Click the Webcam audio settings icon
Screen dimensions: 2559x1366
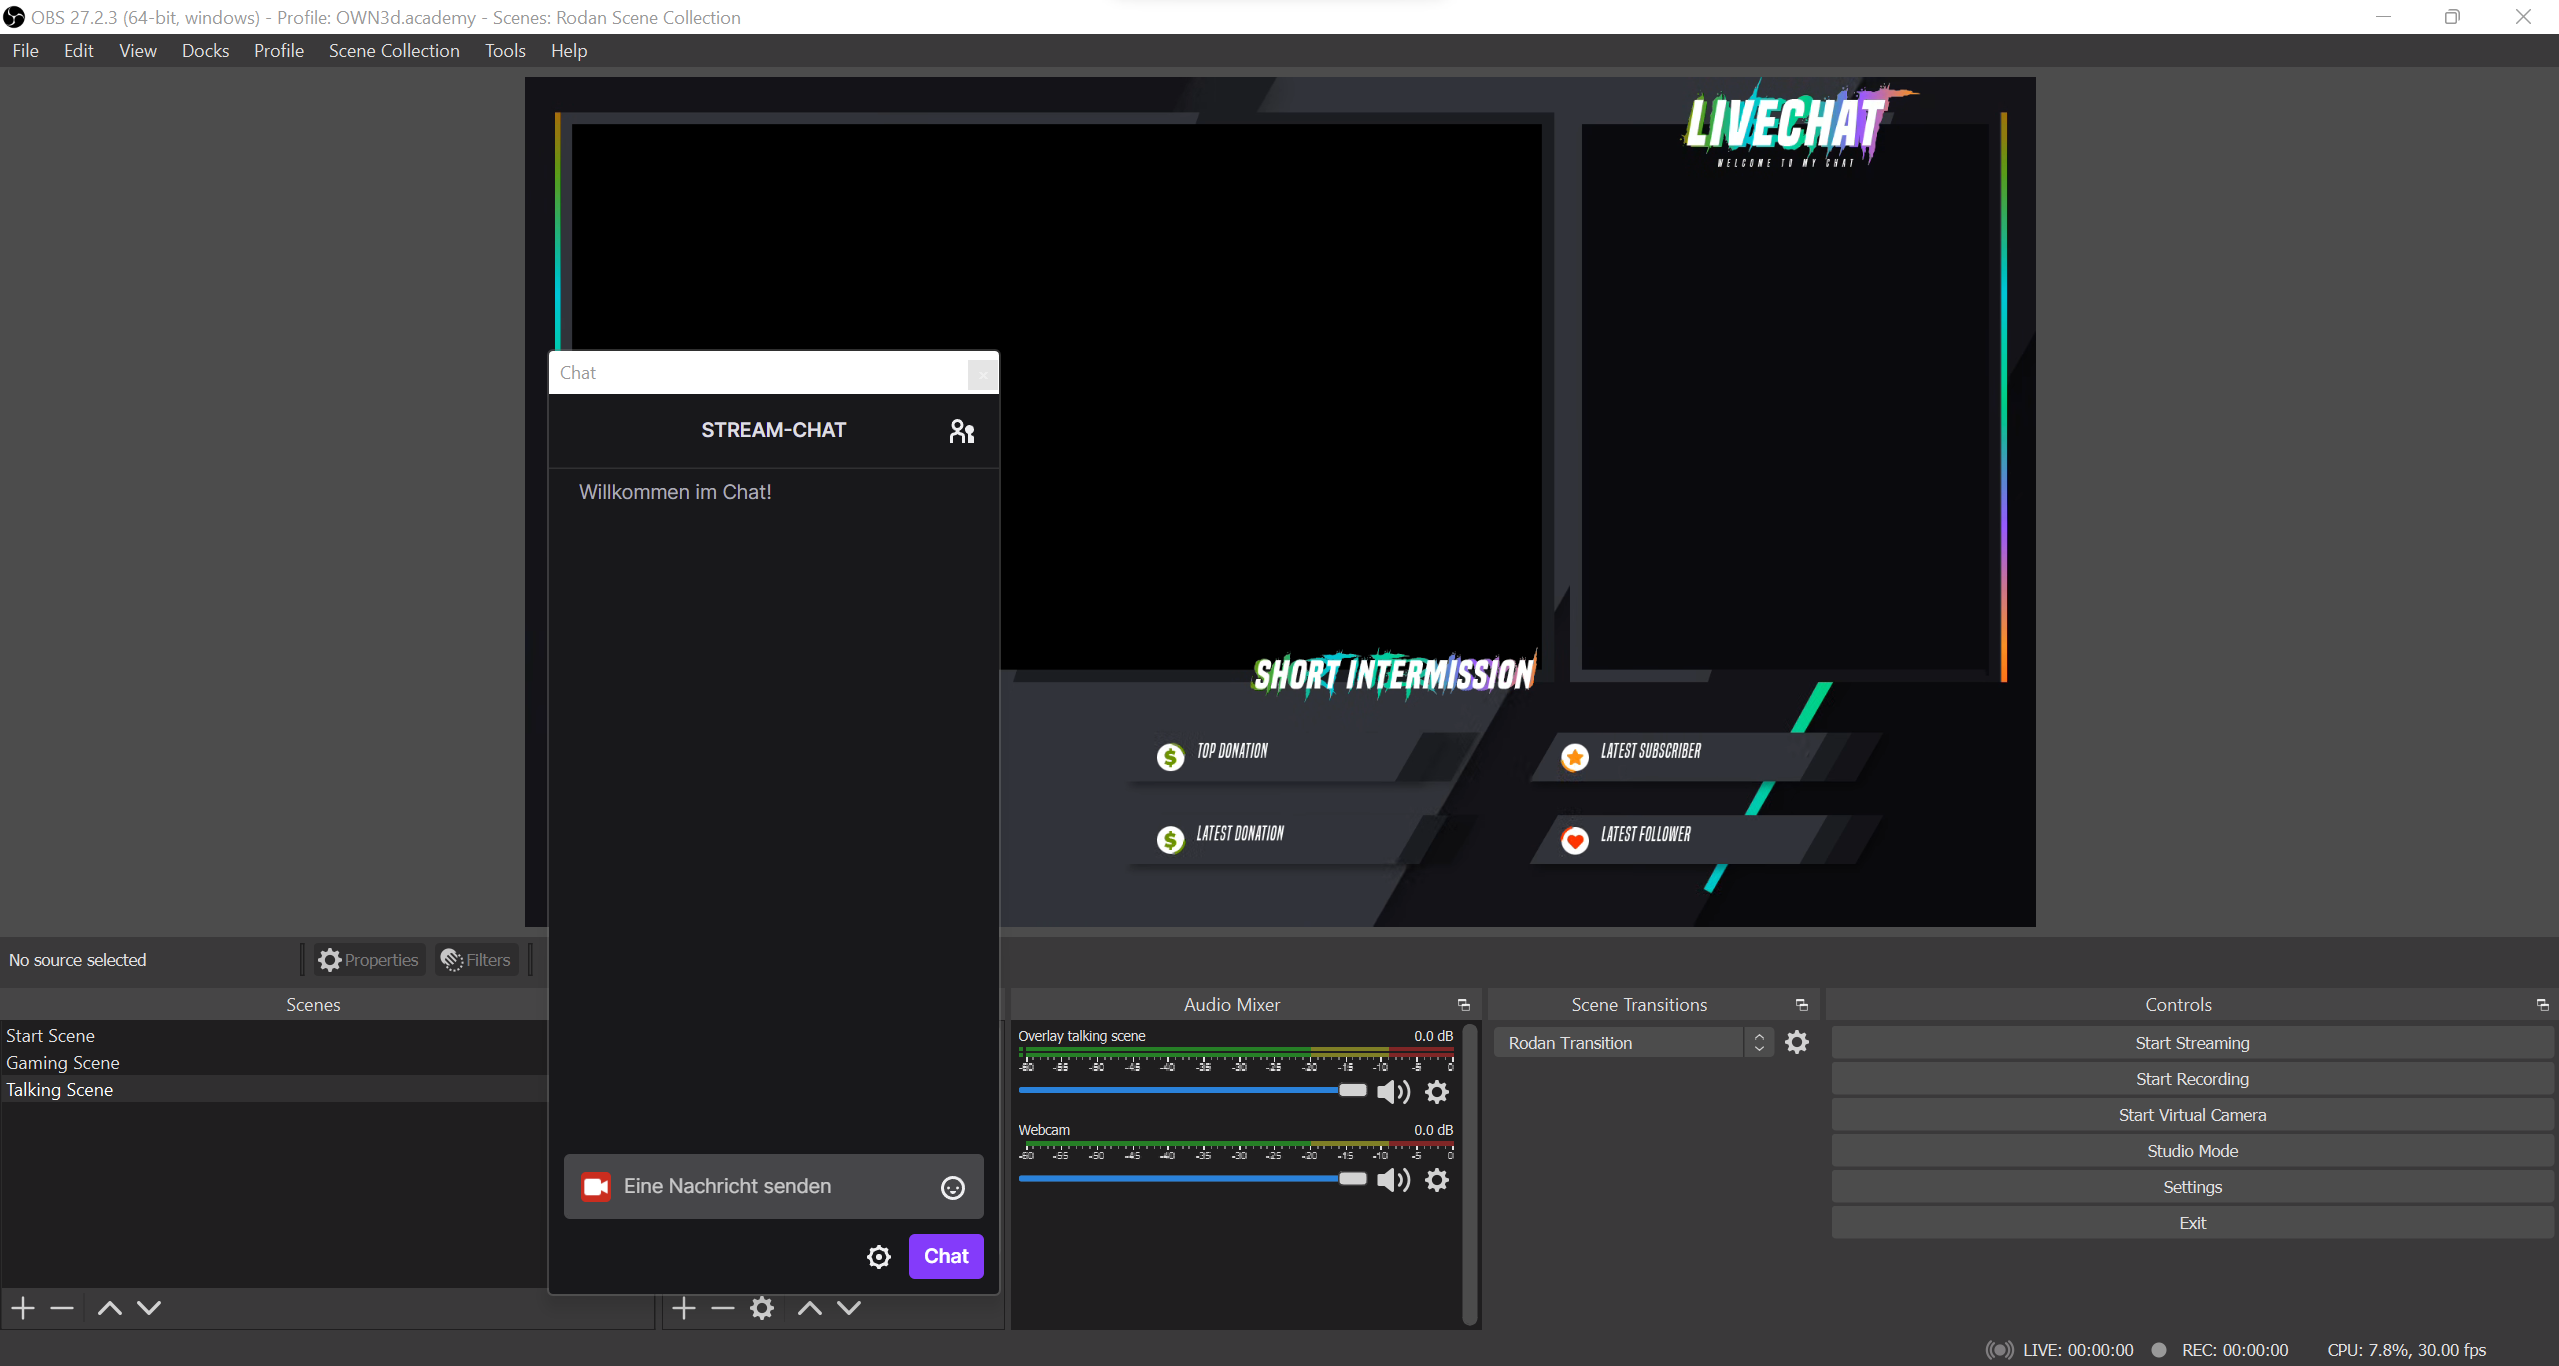[1435, 1180]
